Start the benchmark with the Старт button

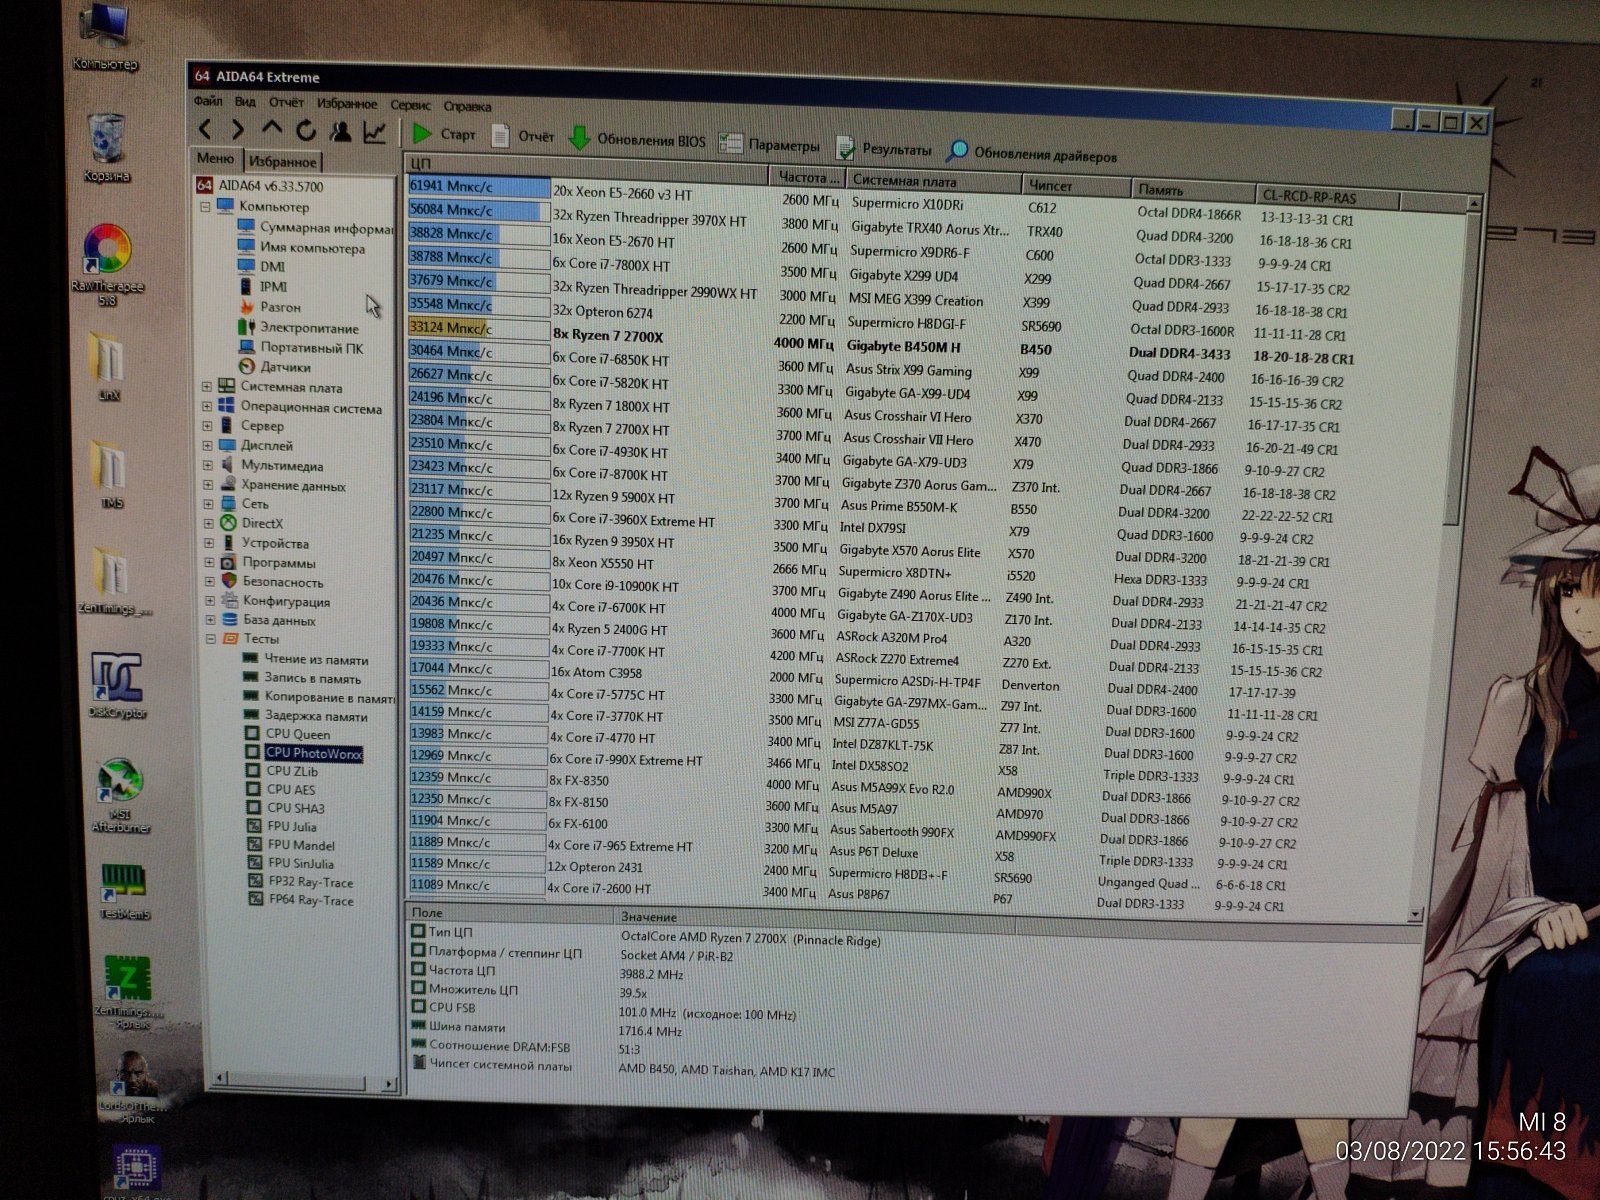tap(444, 134)
